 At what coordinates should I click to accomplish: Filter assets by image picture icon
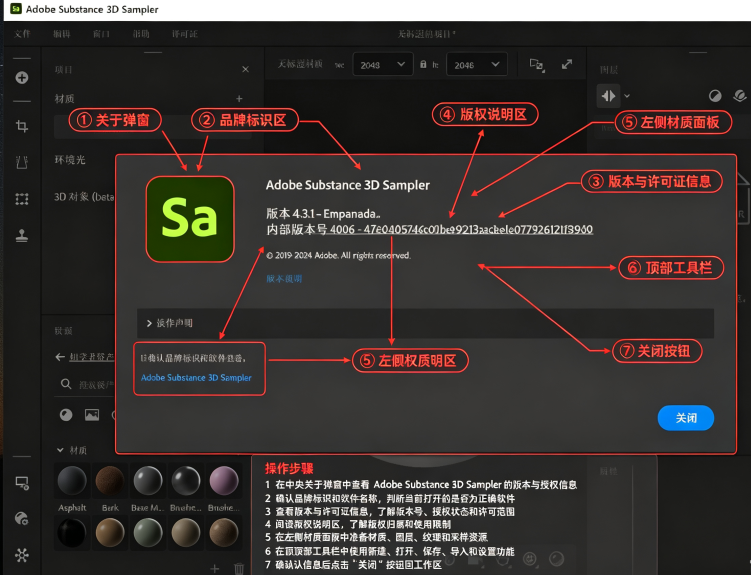click(92, 415)
